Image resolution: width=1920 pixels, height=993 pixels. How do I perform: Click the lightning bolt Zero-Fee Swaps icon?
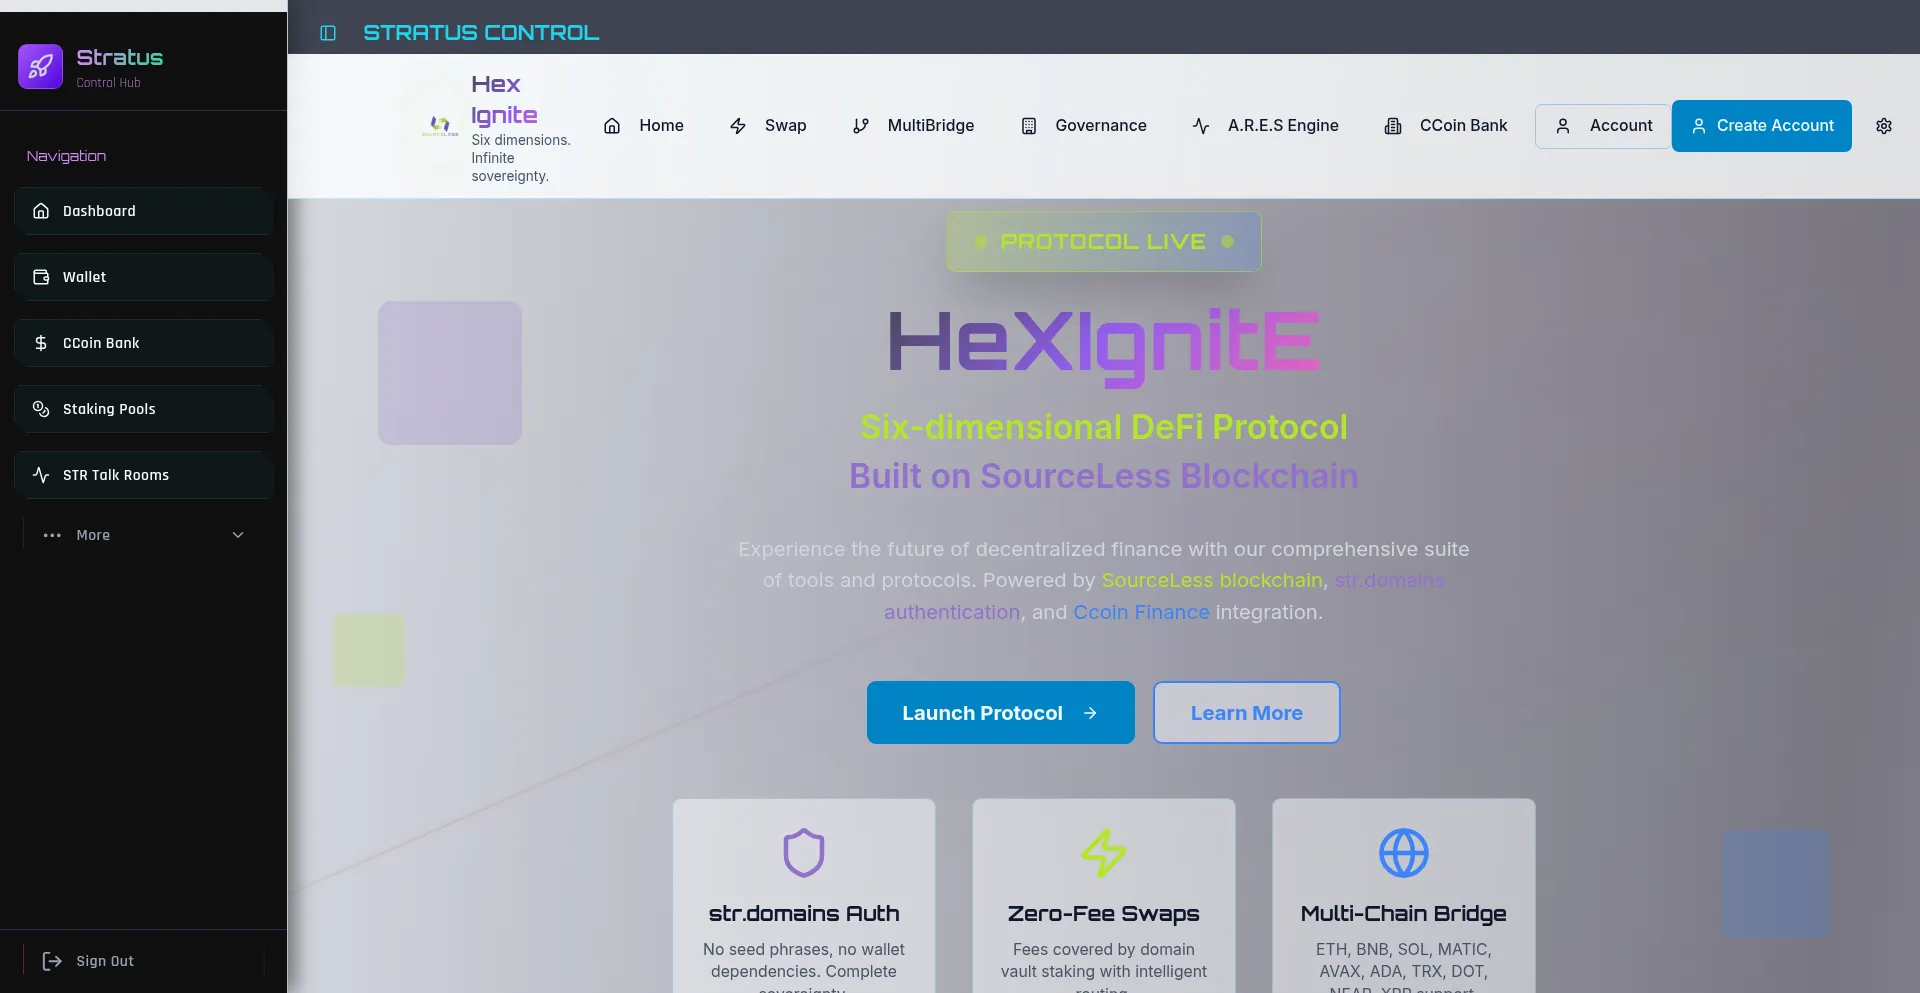click(1104, 853)
